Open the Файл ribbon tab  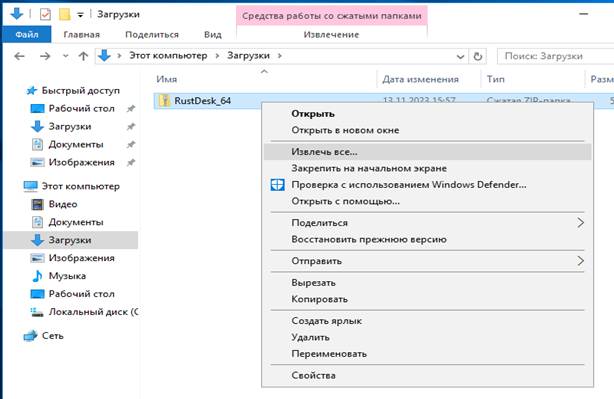point(27,34)
